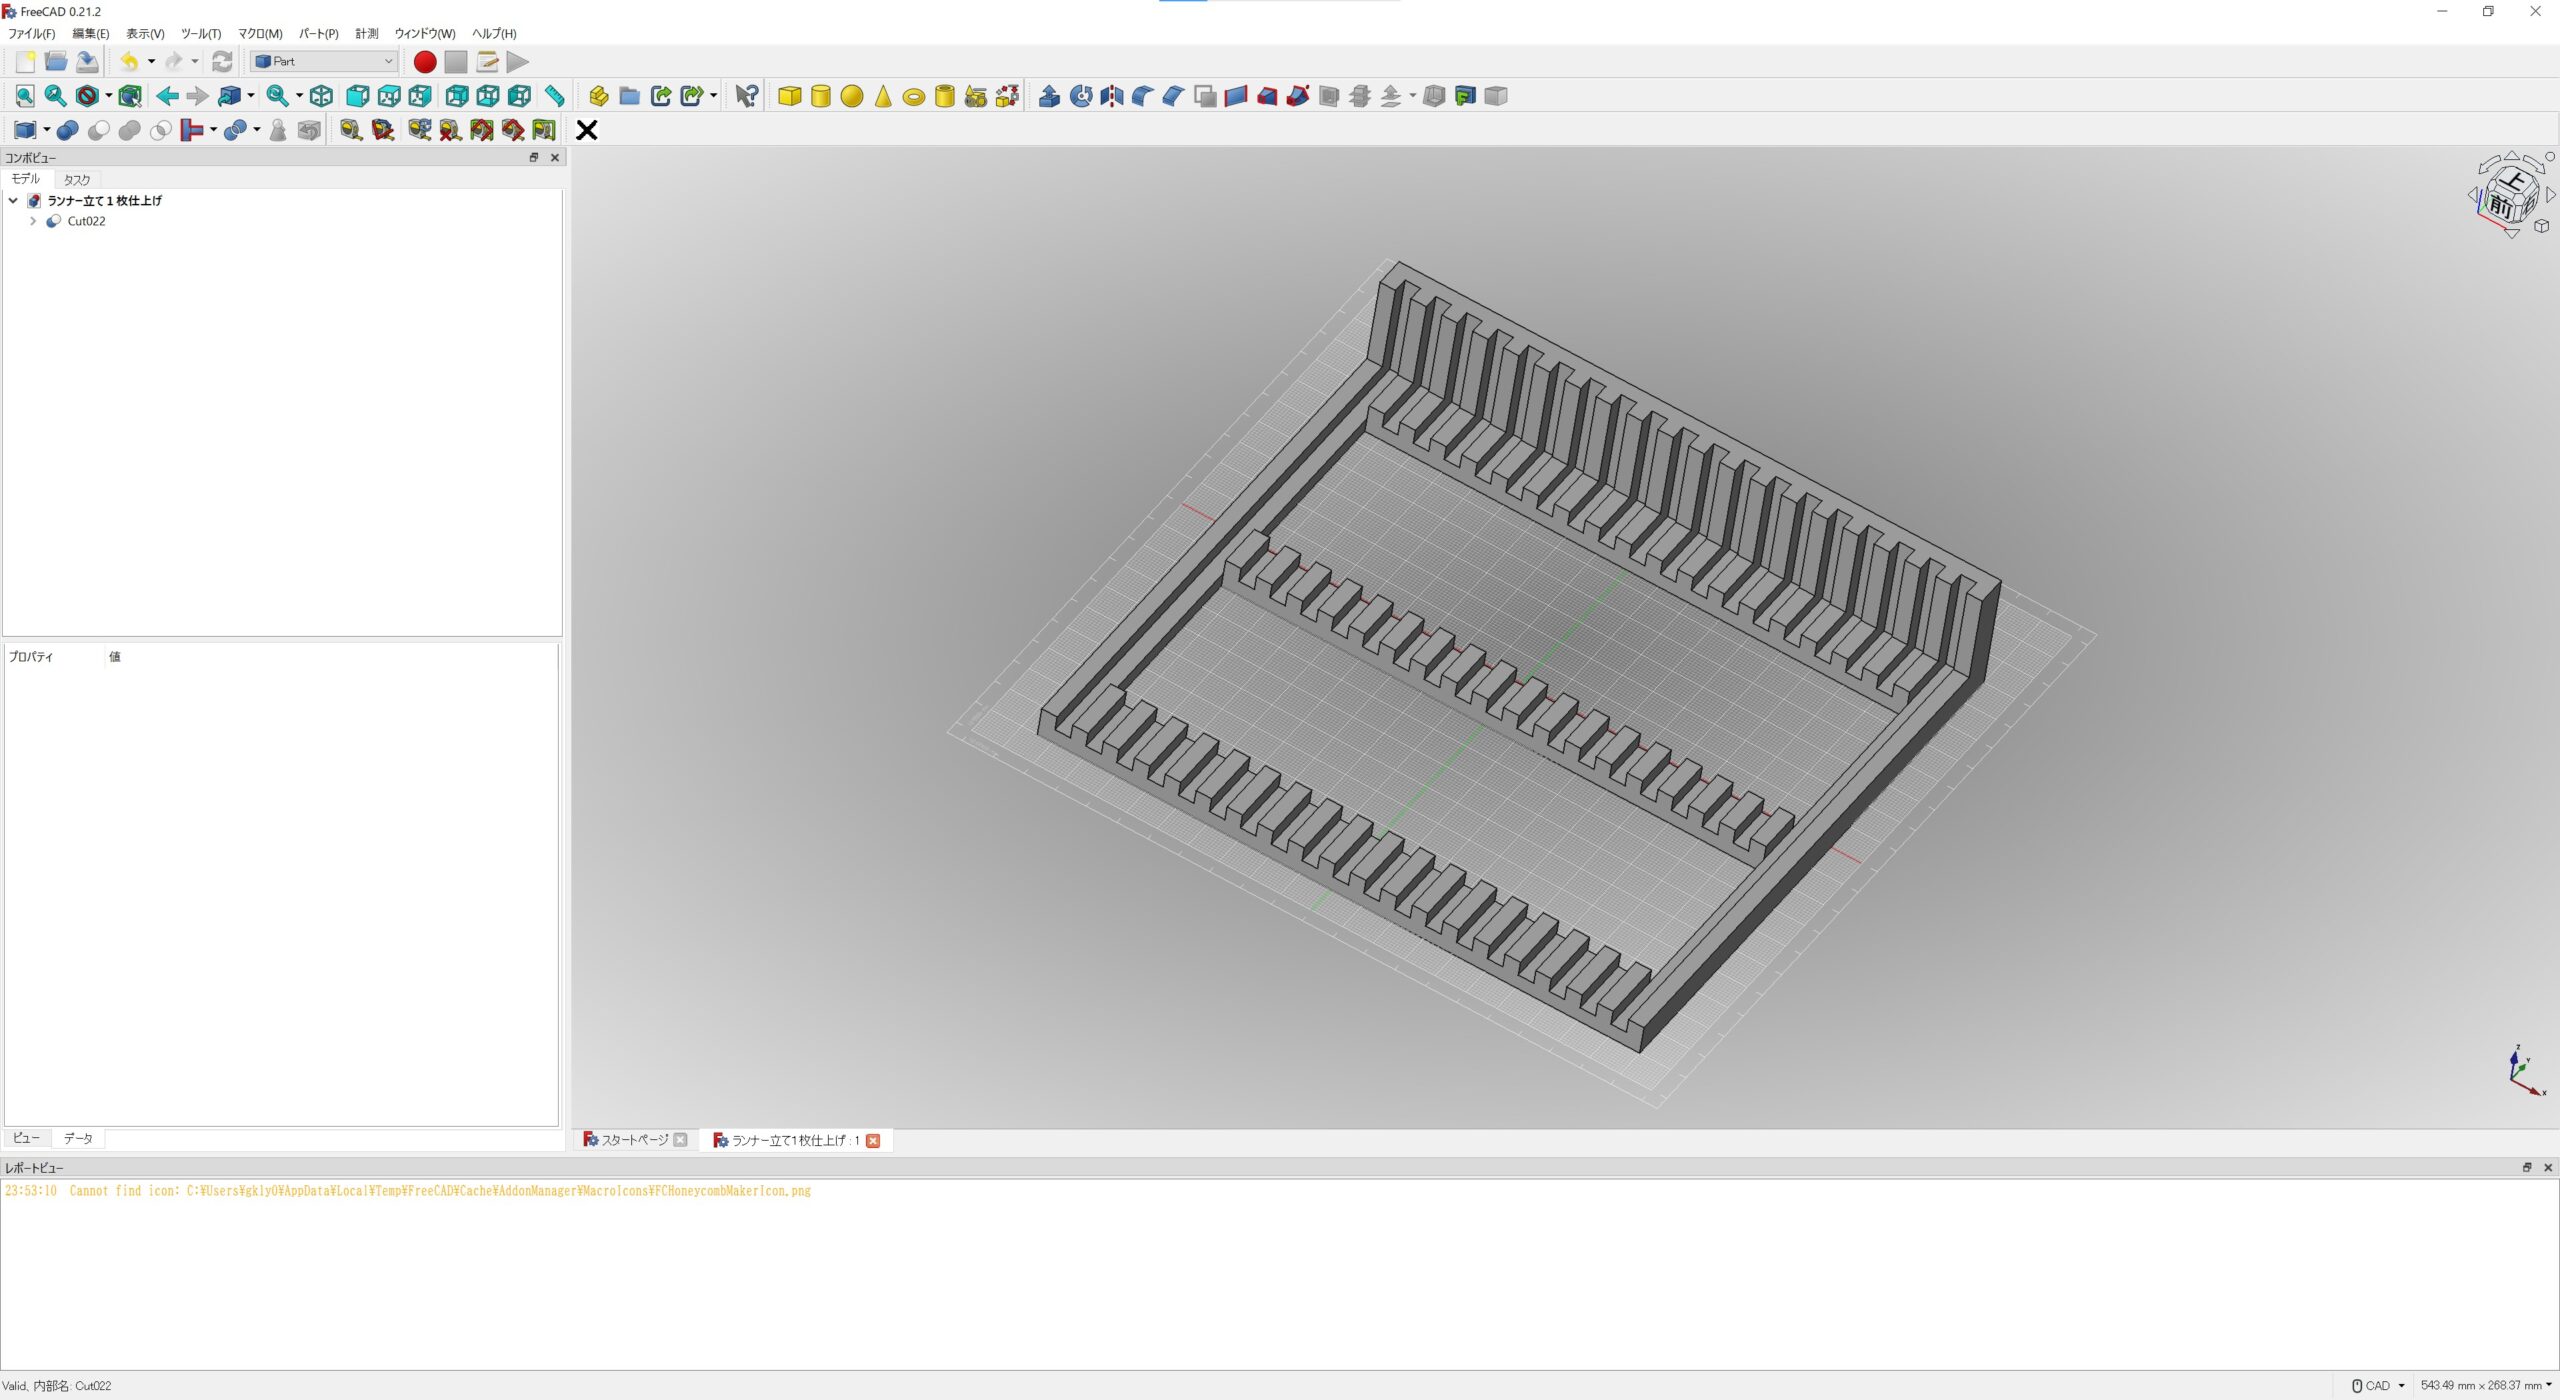This screenshot has height=1400, width=2560.
Task: Switch to the タスク tab
Action: (x=77, y=180)
